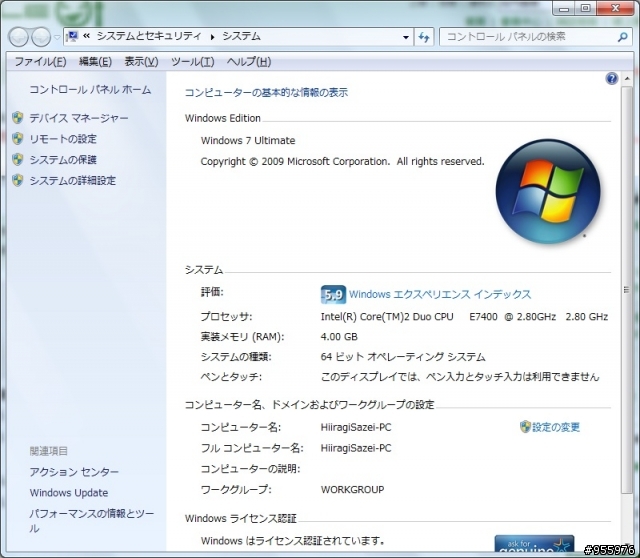This screenshot has height=558, width=640.
Task: Close the System window
Action: [x=616, y=9]
